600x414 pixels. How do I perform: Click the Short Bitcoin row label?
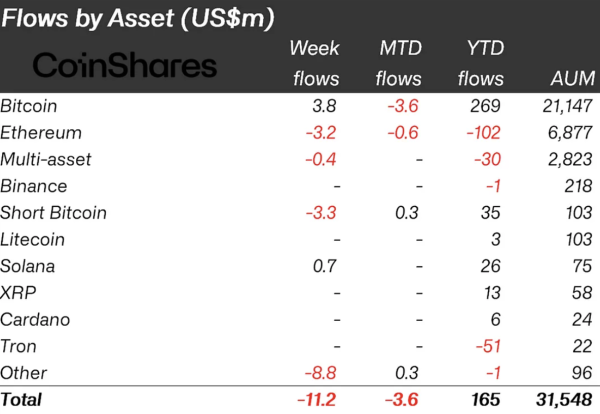(53, 213)
